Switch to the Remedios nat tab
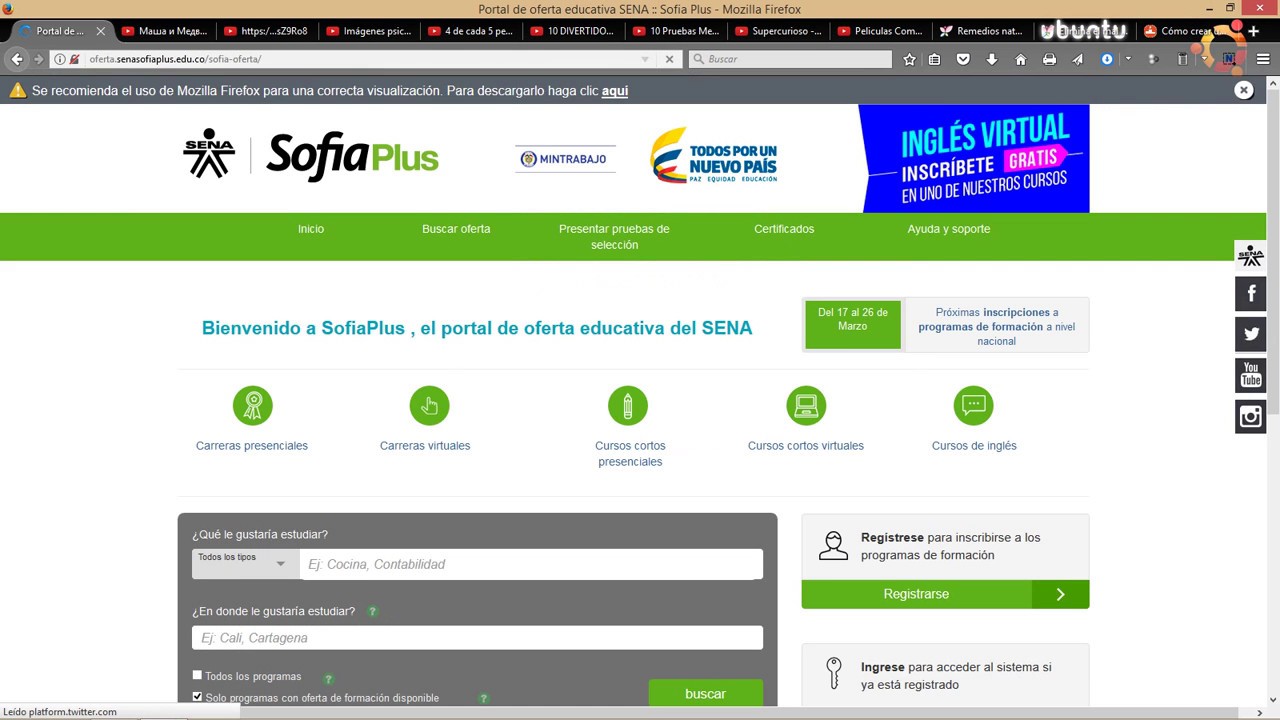Image resolution: width=1280 pixels, height=720 pixels. [x=980, y=31]
